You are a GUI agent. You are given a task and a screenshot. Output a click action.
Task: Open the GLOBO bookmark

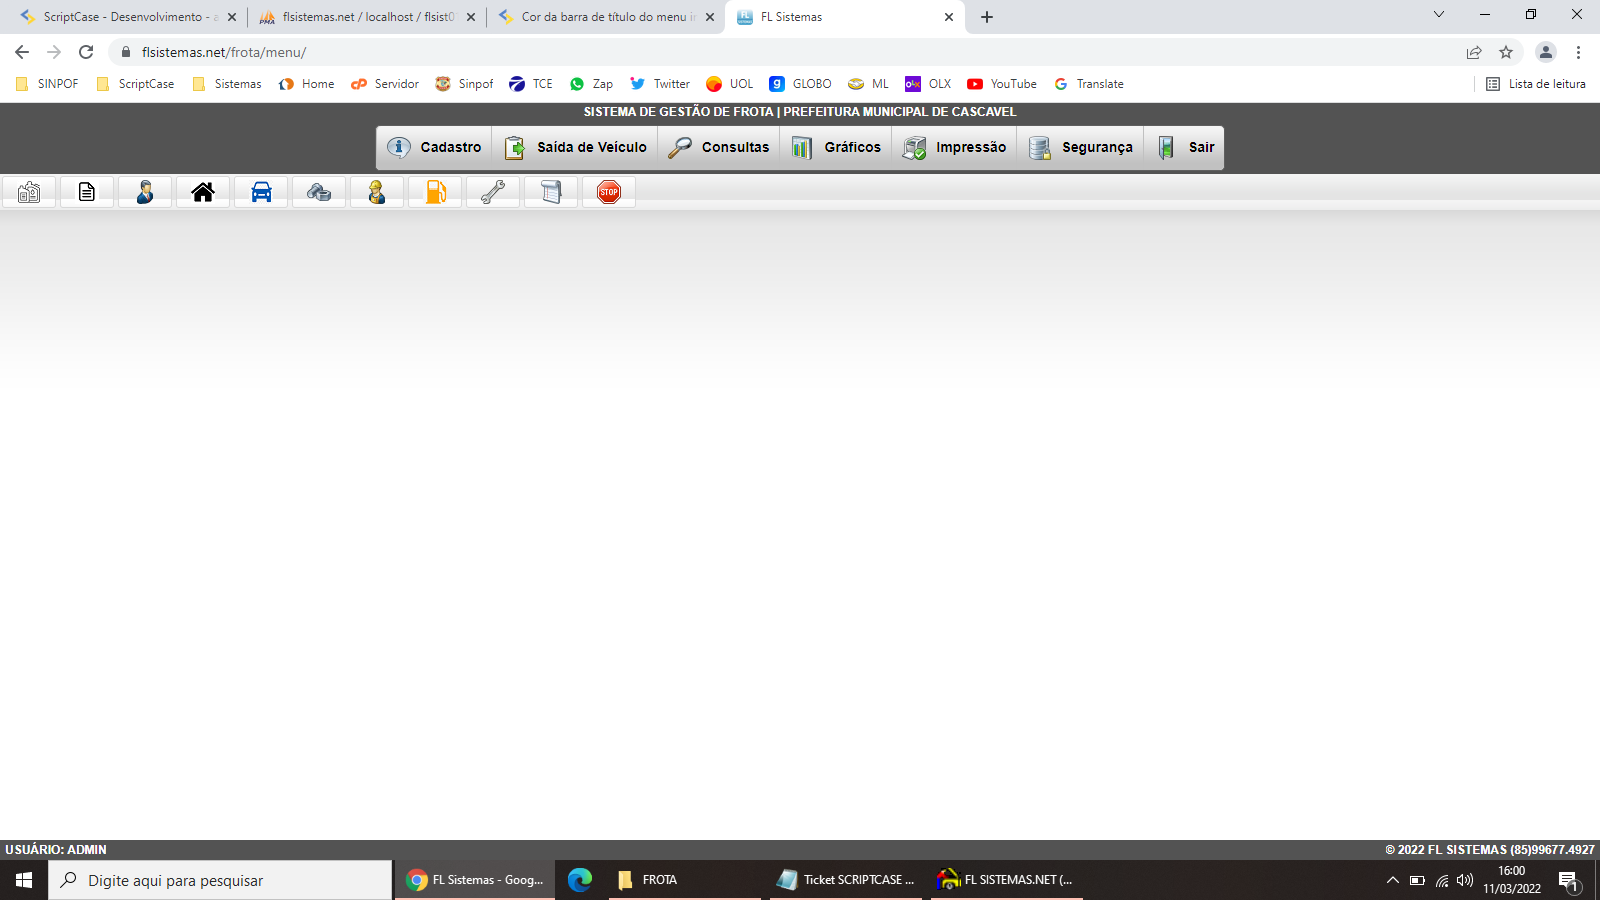click(801, 84)
